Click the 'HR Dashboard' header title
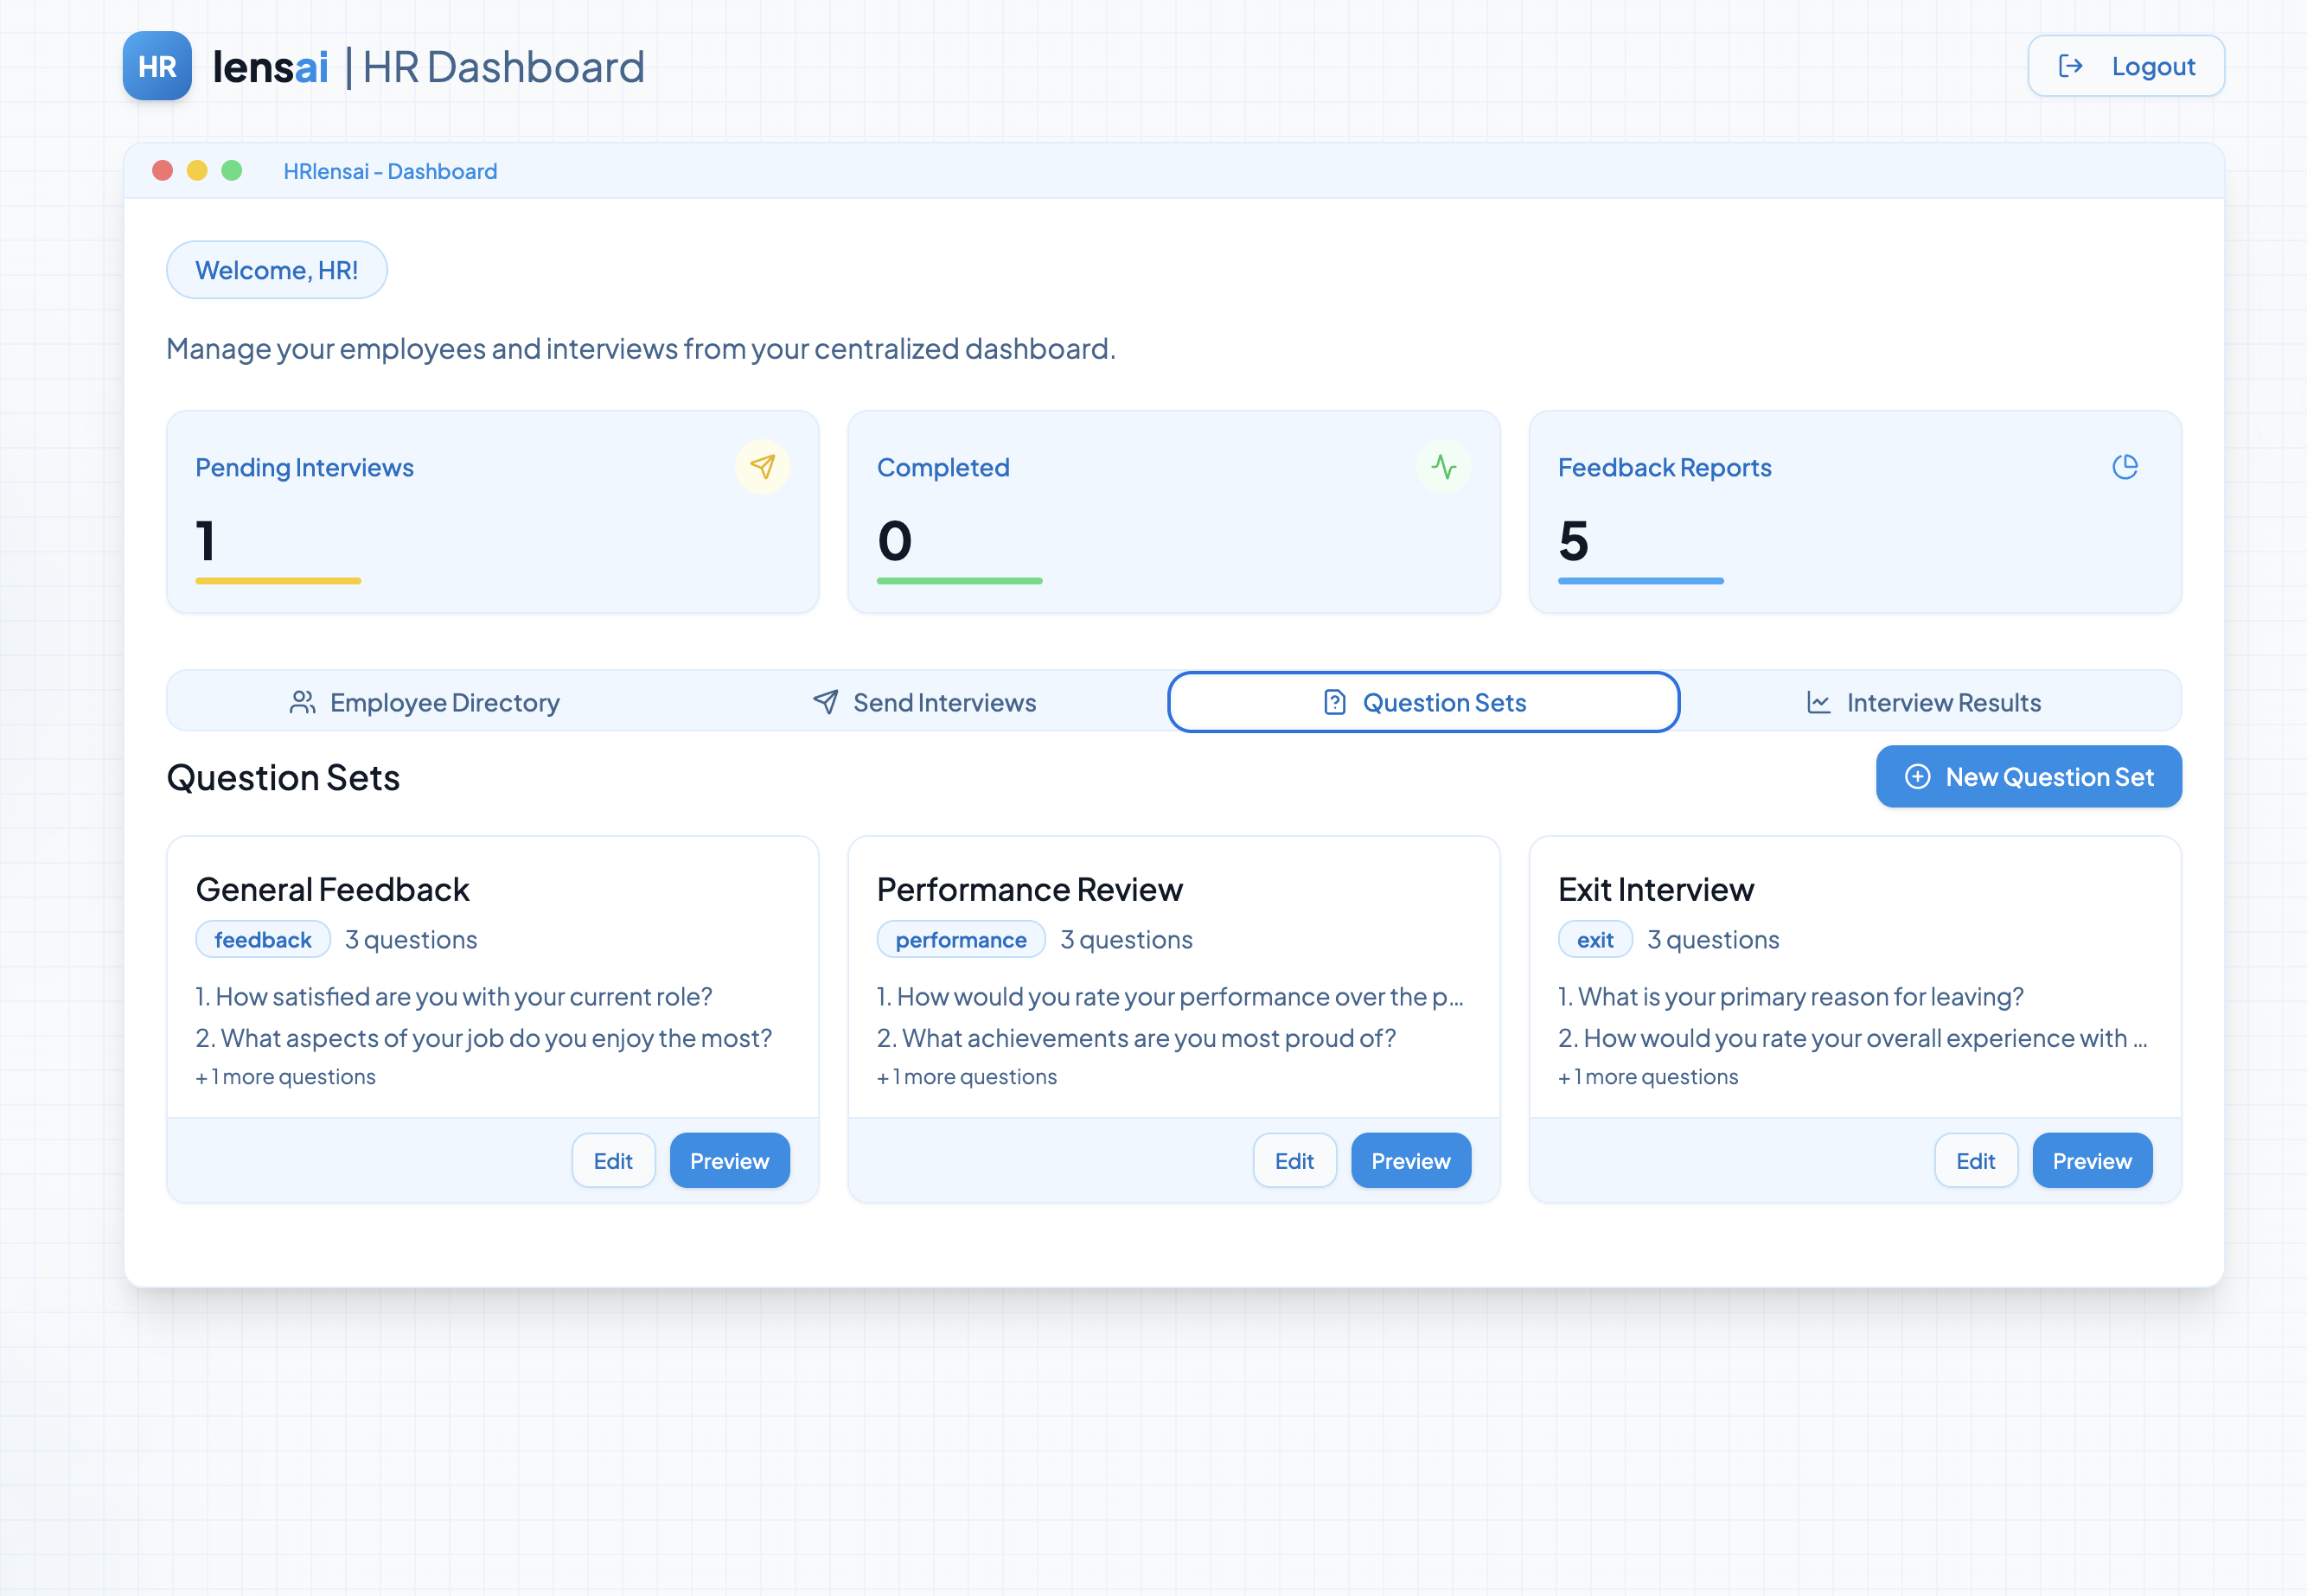2307x1596 pixels. (503, 67)
